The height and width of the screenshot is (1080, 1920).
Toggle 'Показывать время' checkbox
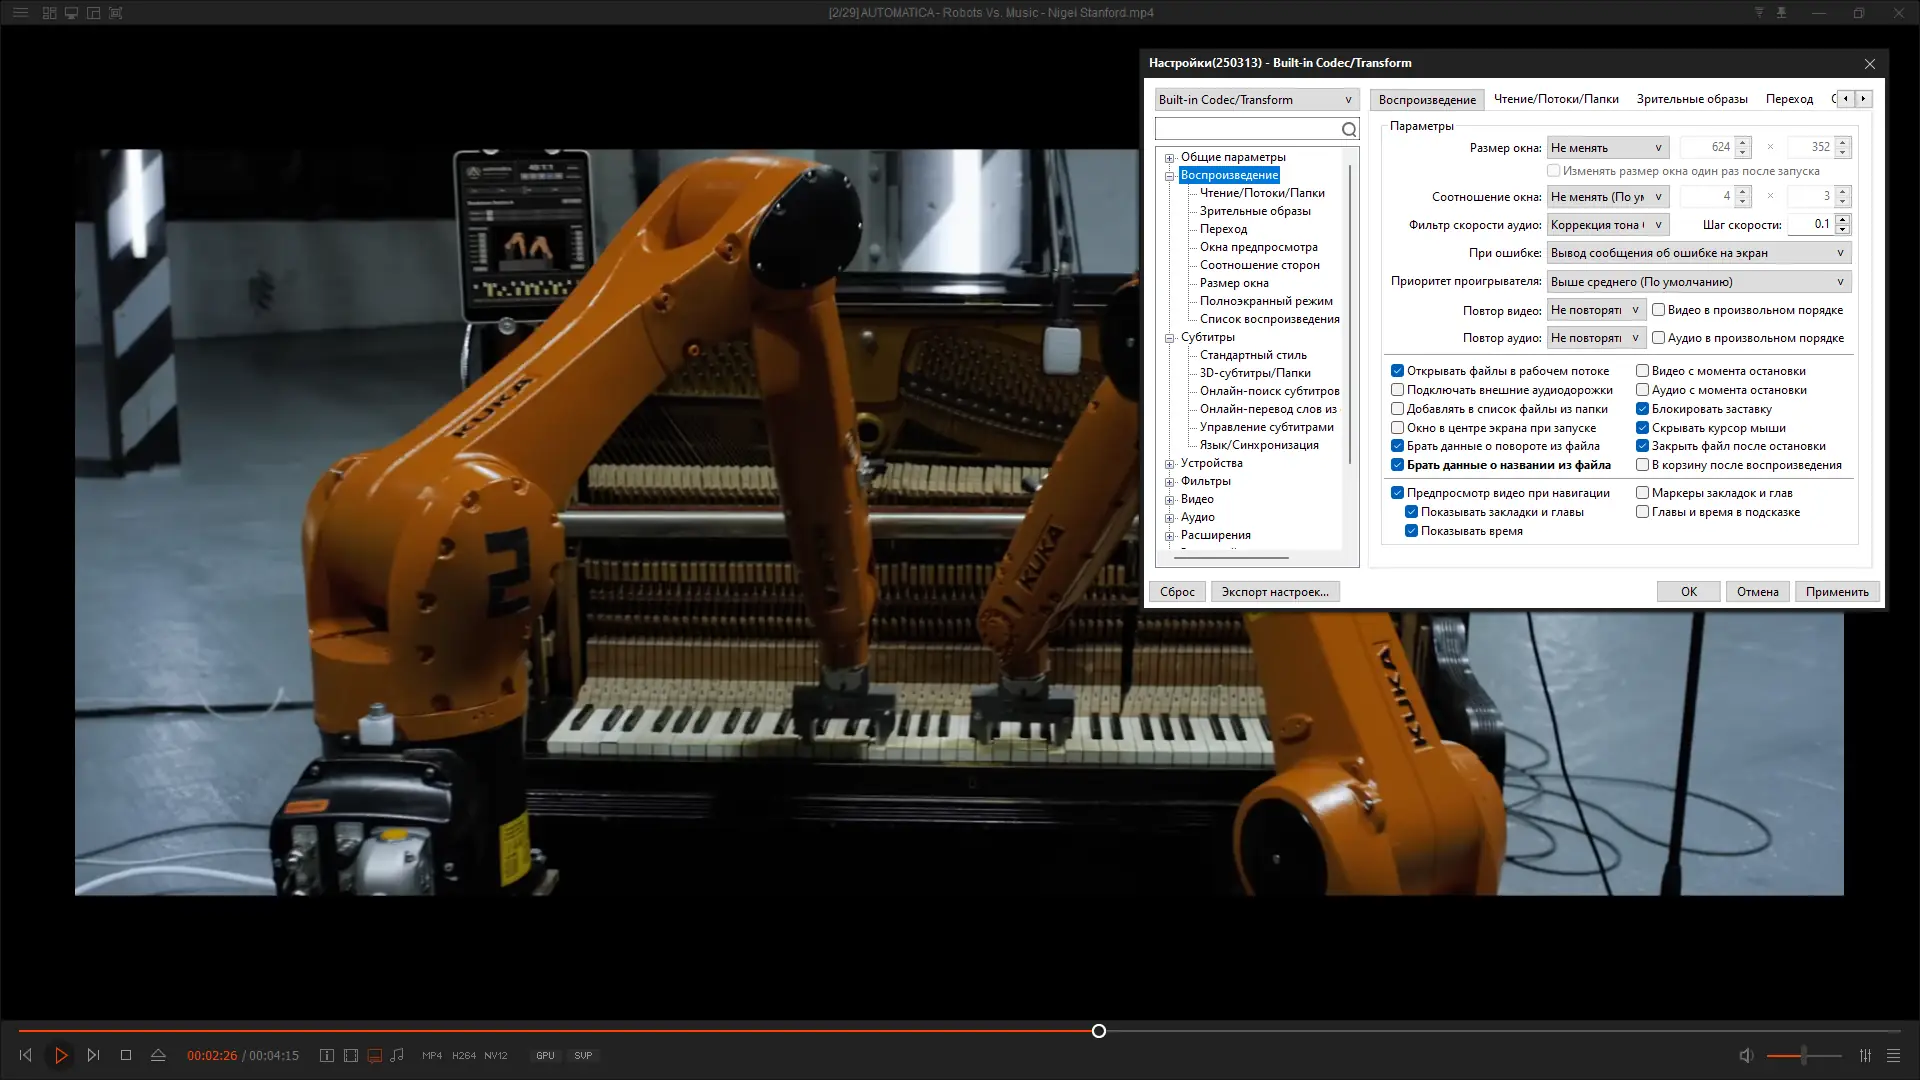[x=1411, y=531]
